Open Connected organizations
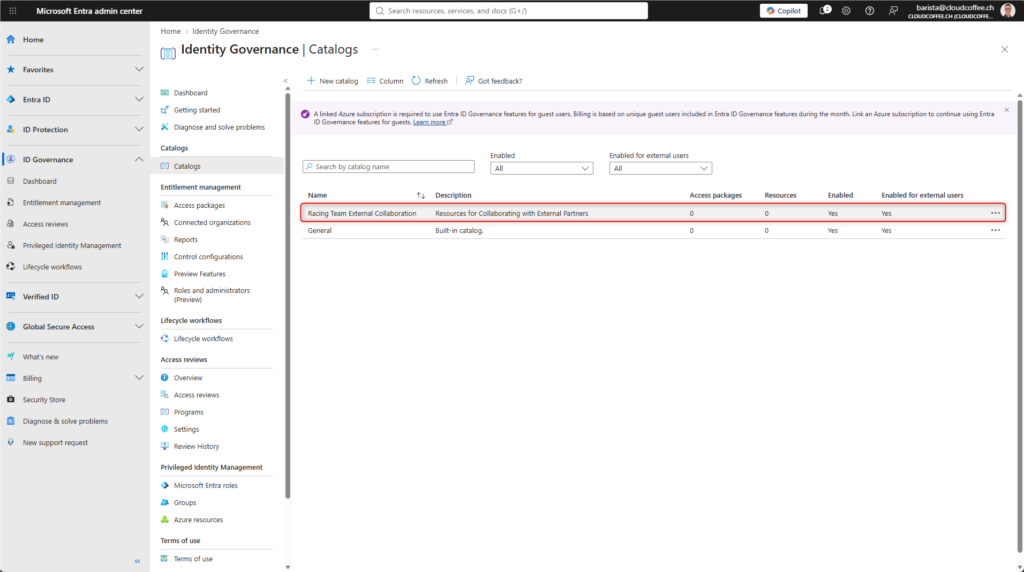 pos(212,223)
